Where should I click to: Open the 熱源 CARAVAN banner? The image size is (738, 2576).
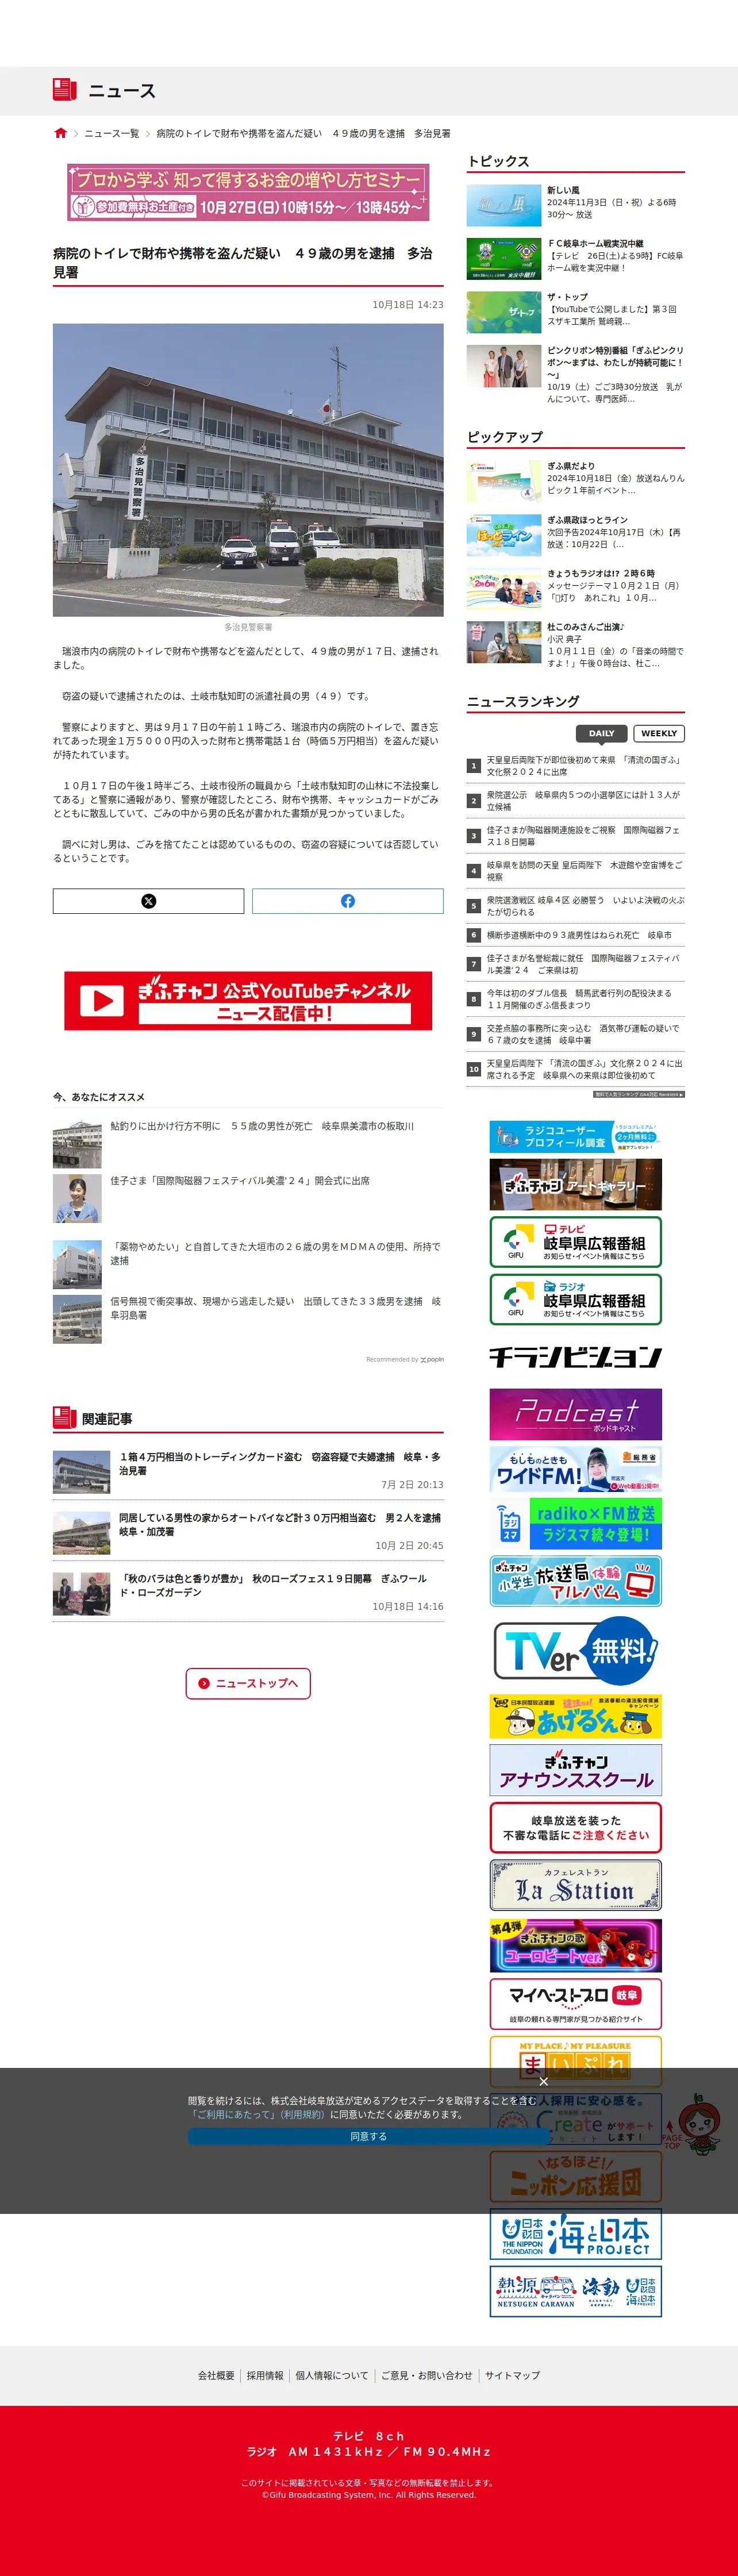pyautogui.click(x=575, y=2291)
